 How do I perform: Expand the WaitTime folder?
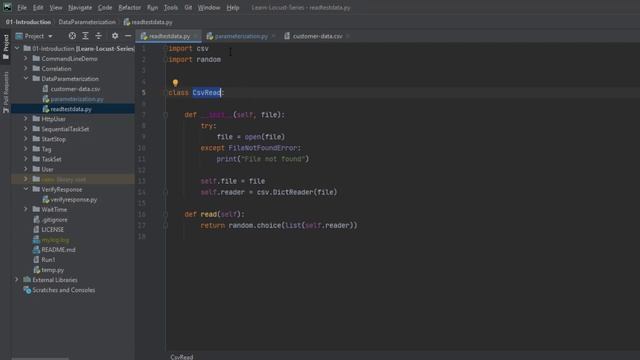(x=26, y=209)
